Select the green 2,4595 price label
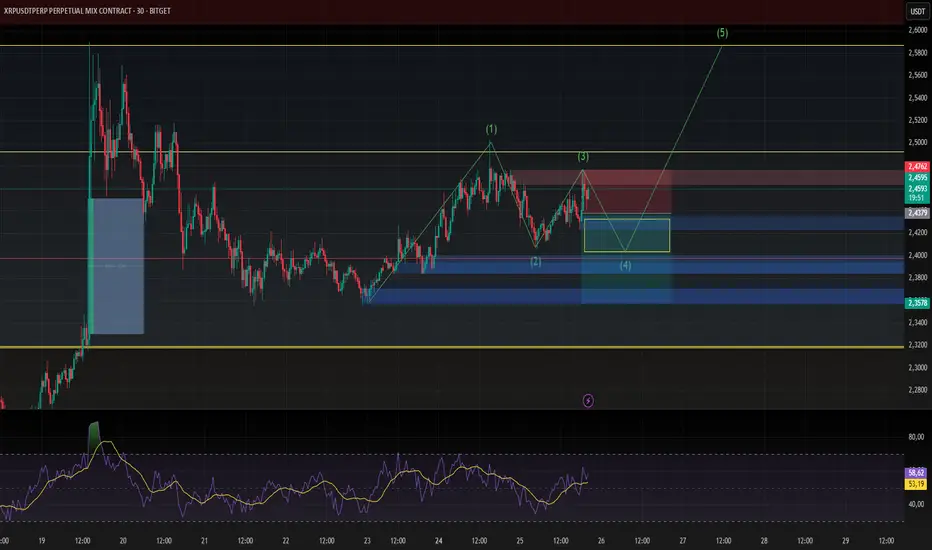 (917, 177)
